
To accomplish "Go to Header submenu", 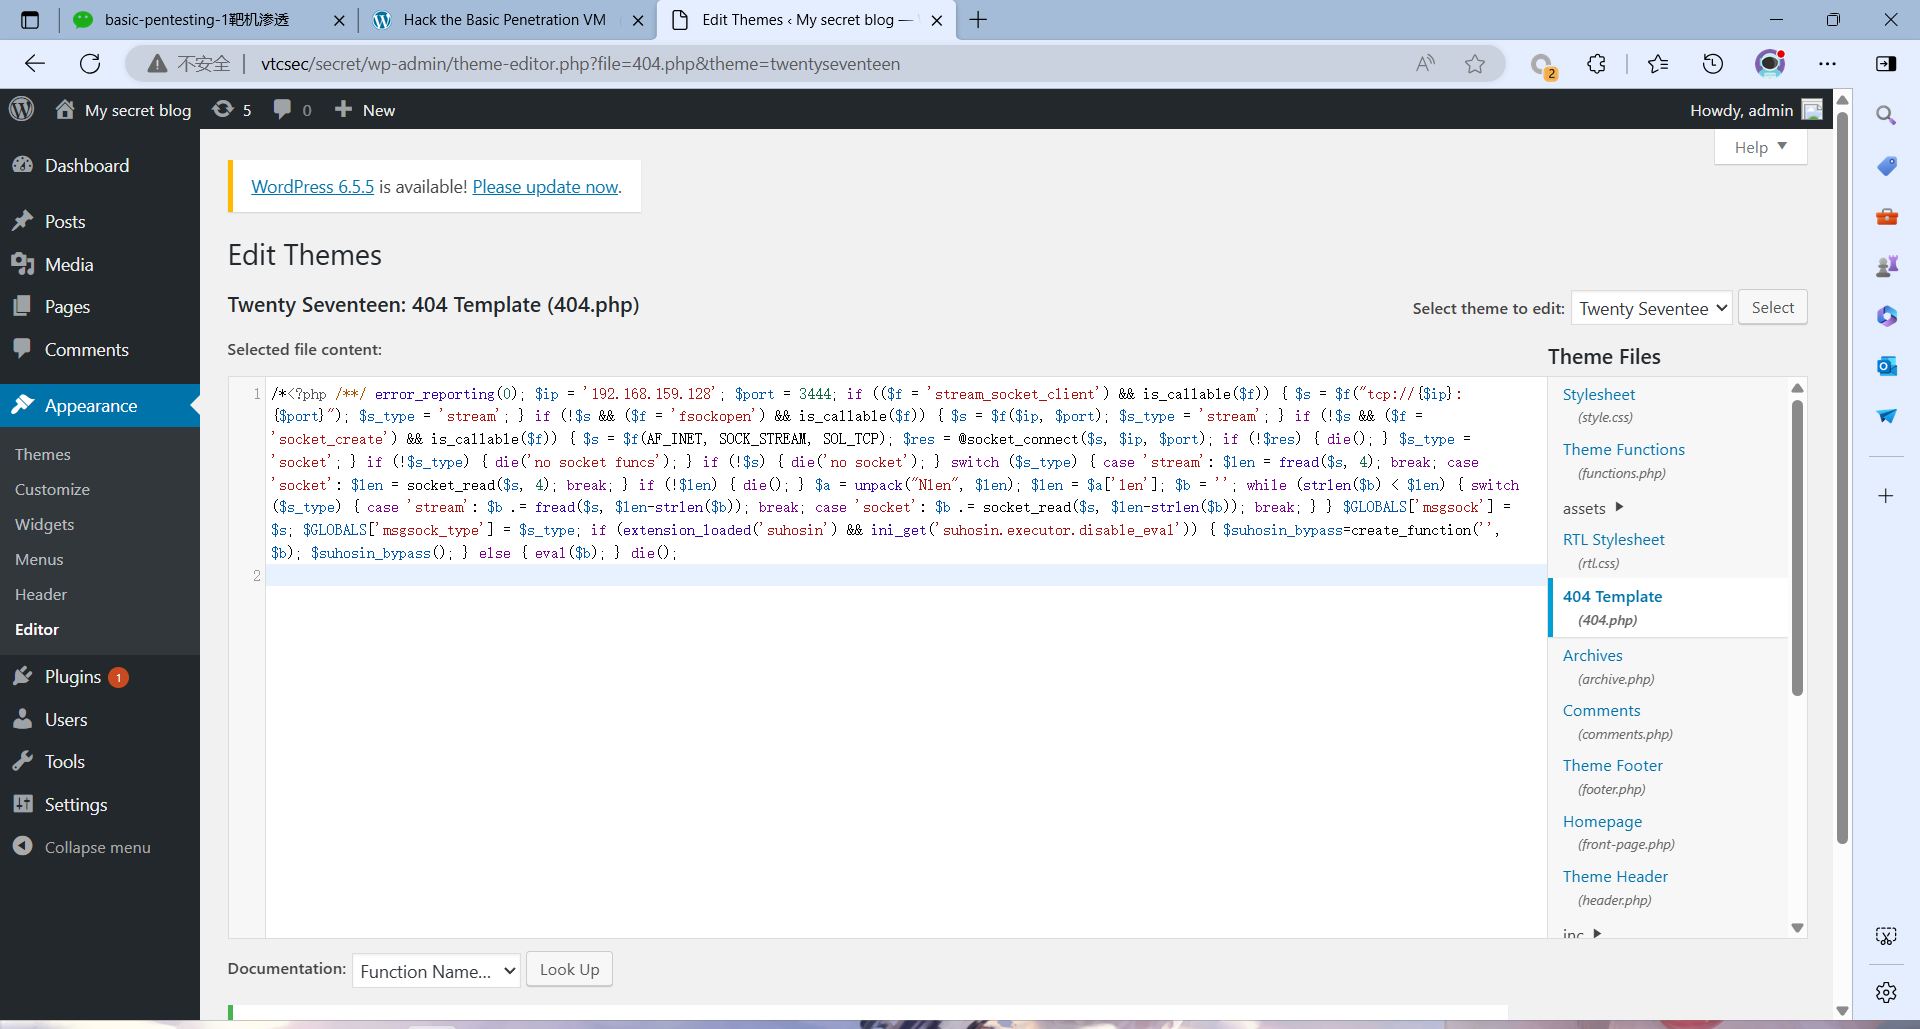I will click(x=41, y=594).
